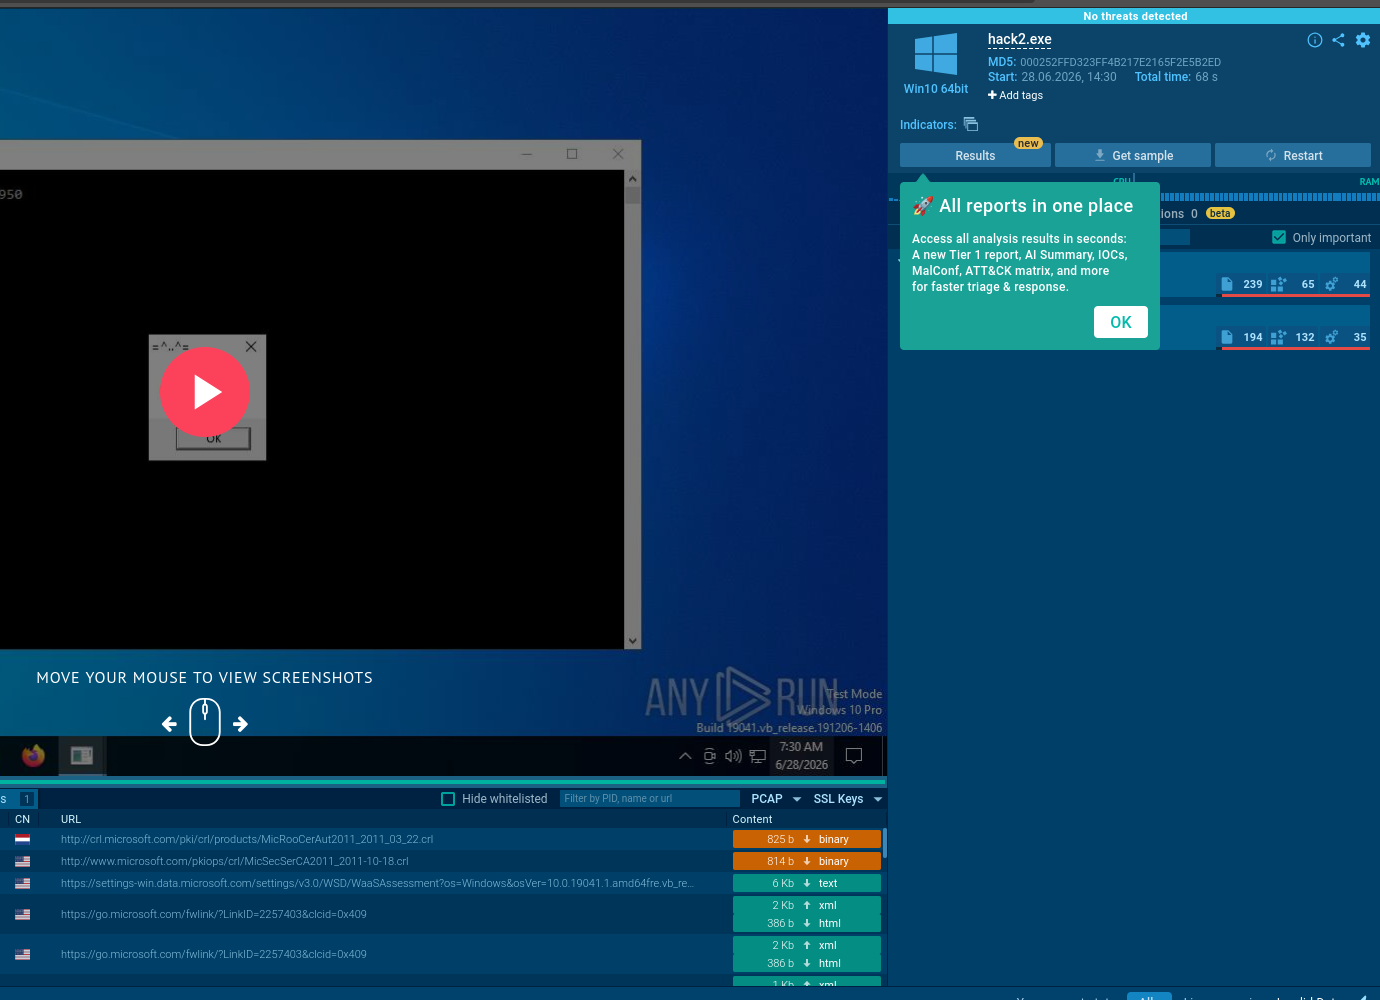Open the settings gear icon
Screen dimensions: 1380x1000
coord(1363,40)
